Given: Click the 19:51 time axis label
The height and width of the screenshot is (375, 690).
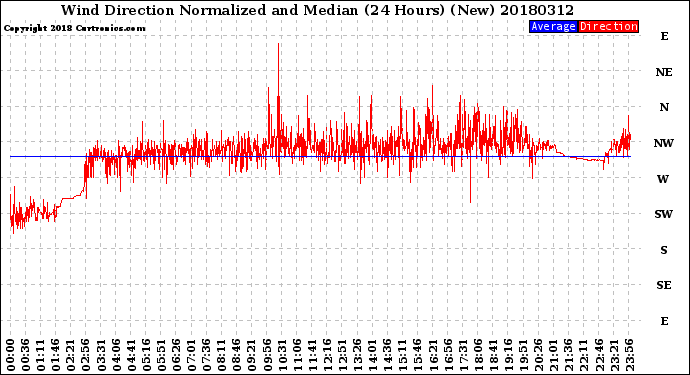Looking at the screenshot, I should pos(523,355).
